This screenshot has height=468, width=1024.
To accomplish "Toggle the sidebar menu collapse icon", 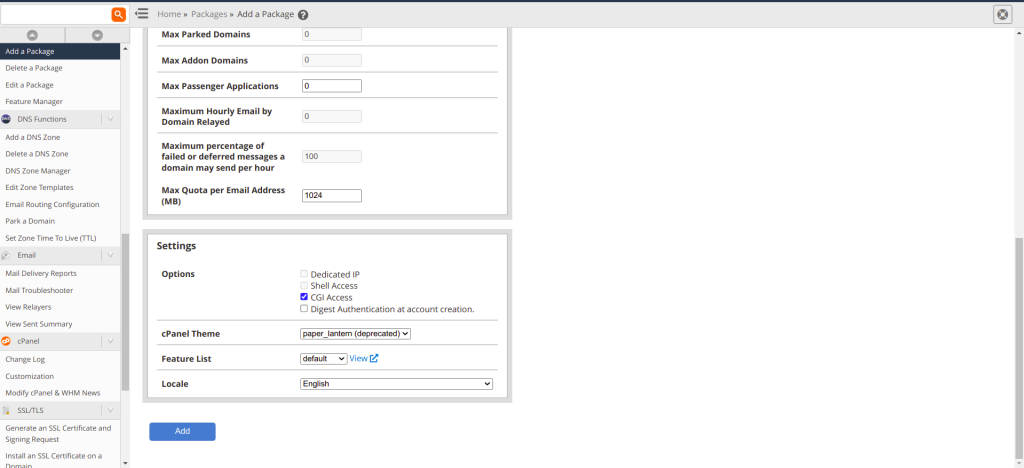I will 142,14.
